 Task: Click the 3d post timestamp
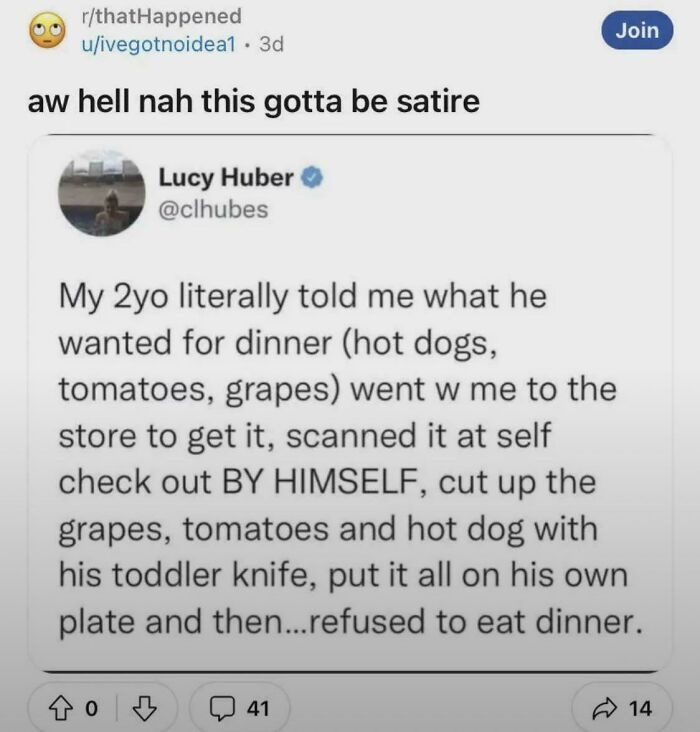pos(270,46)
